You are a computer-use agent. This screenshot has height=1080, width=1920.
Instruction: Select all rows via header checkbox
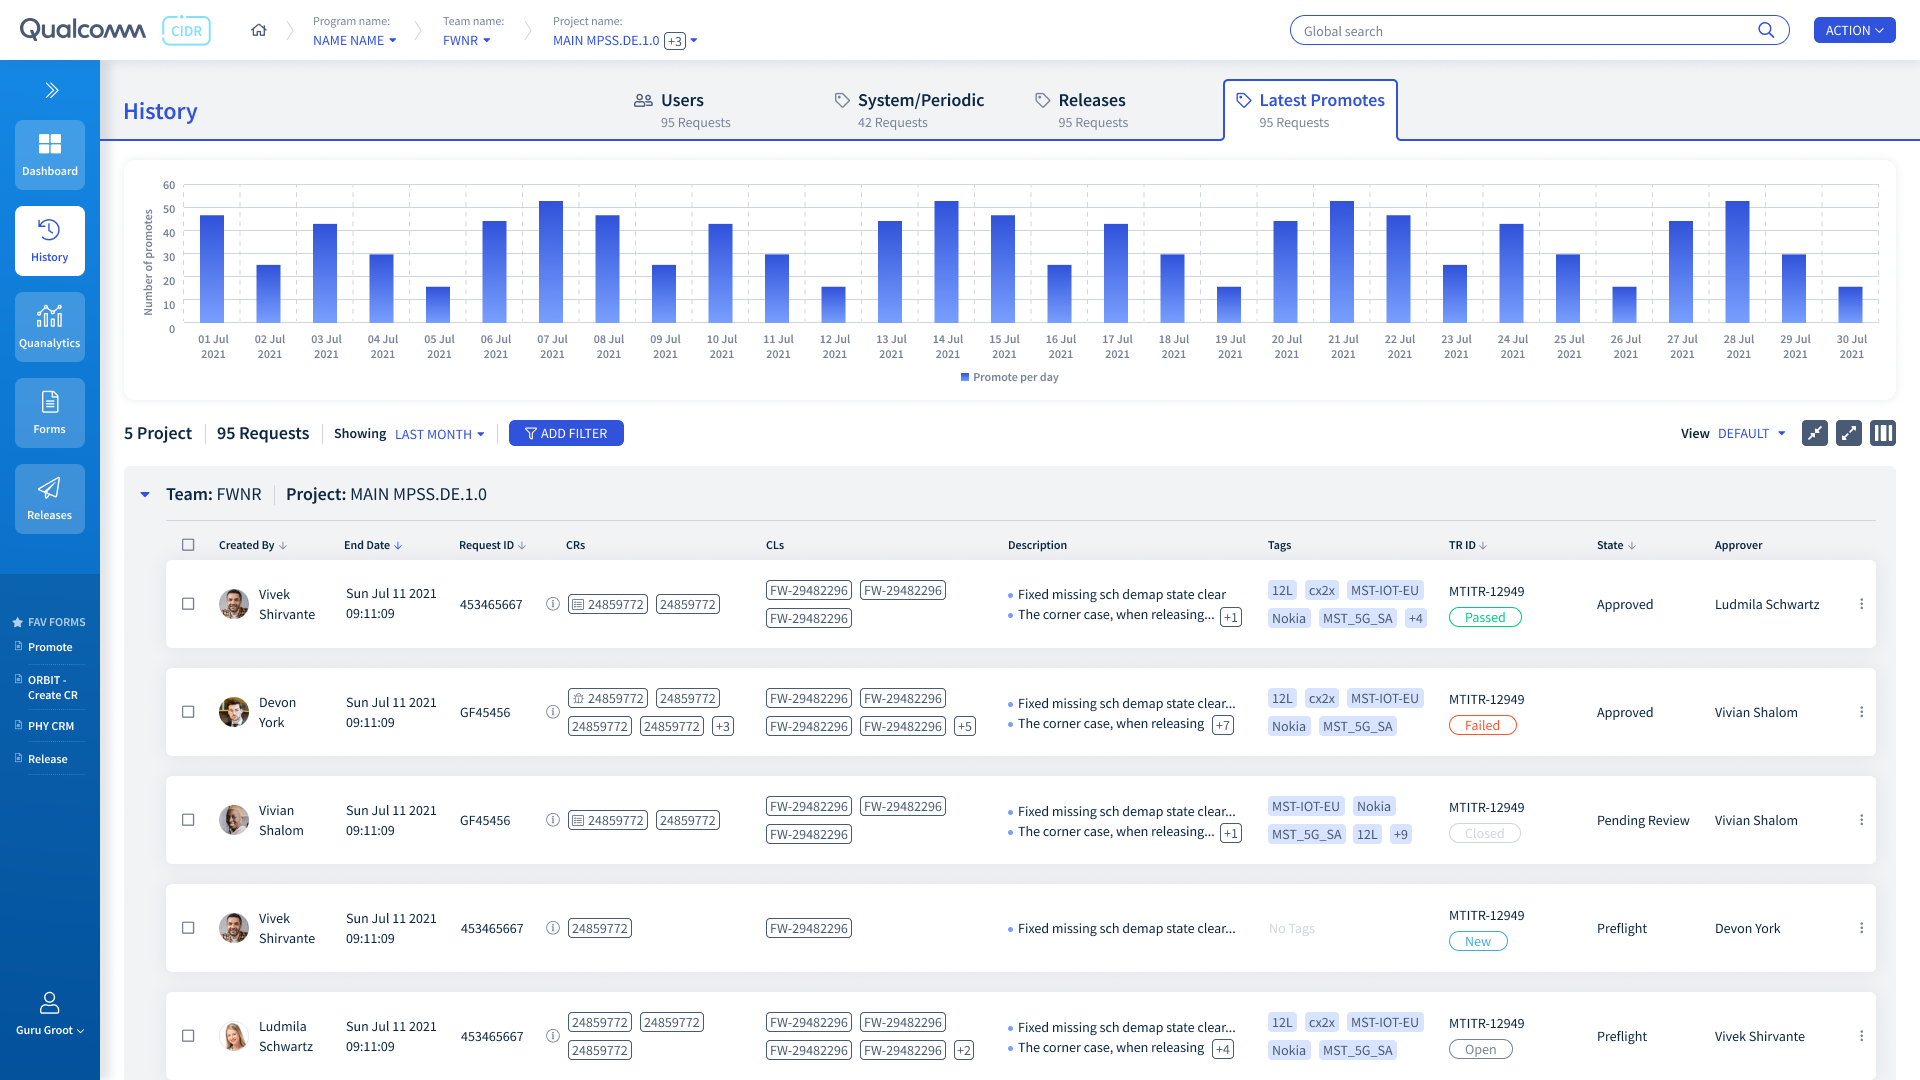click(188, 545)
